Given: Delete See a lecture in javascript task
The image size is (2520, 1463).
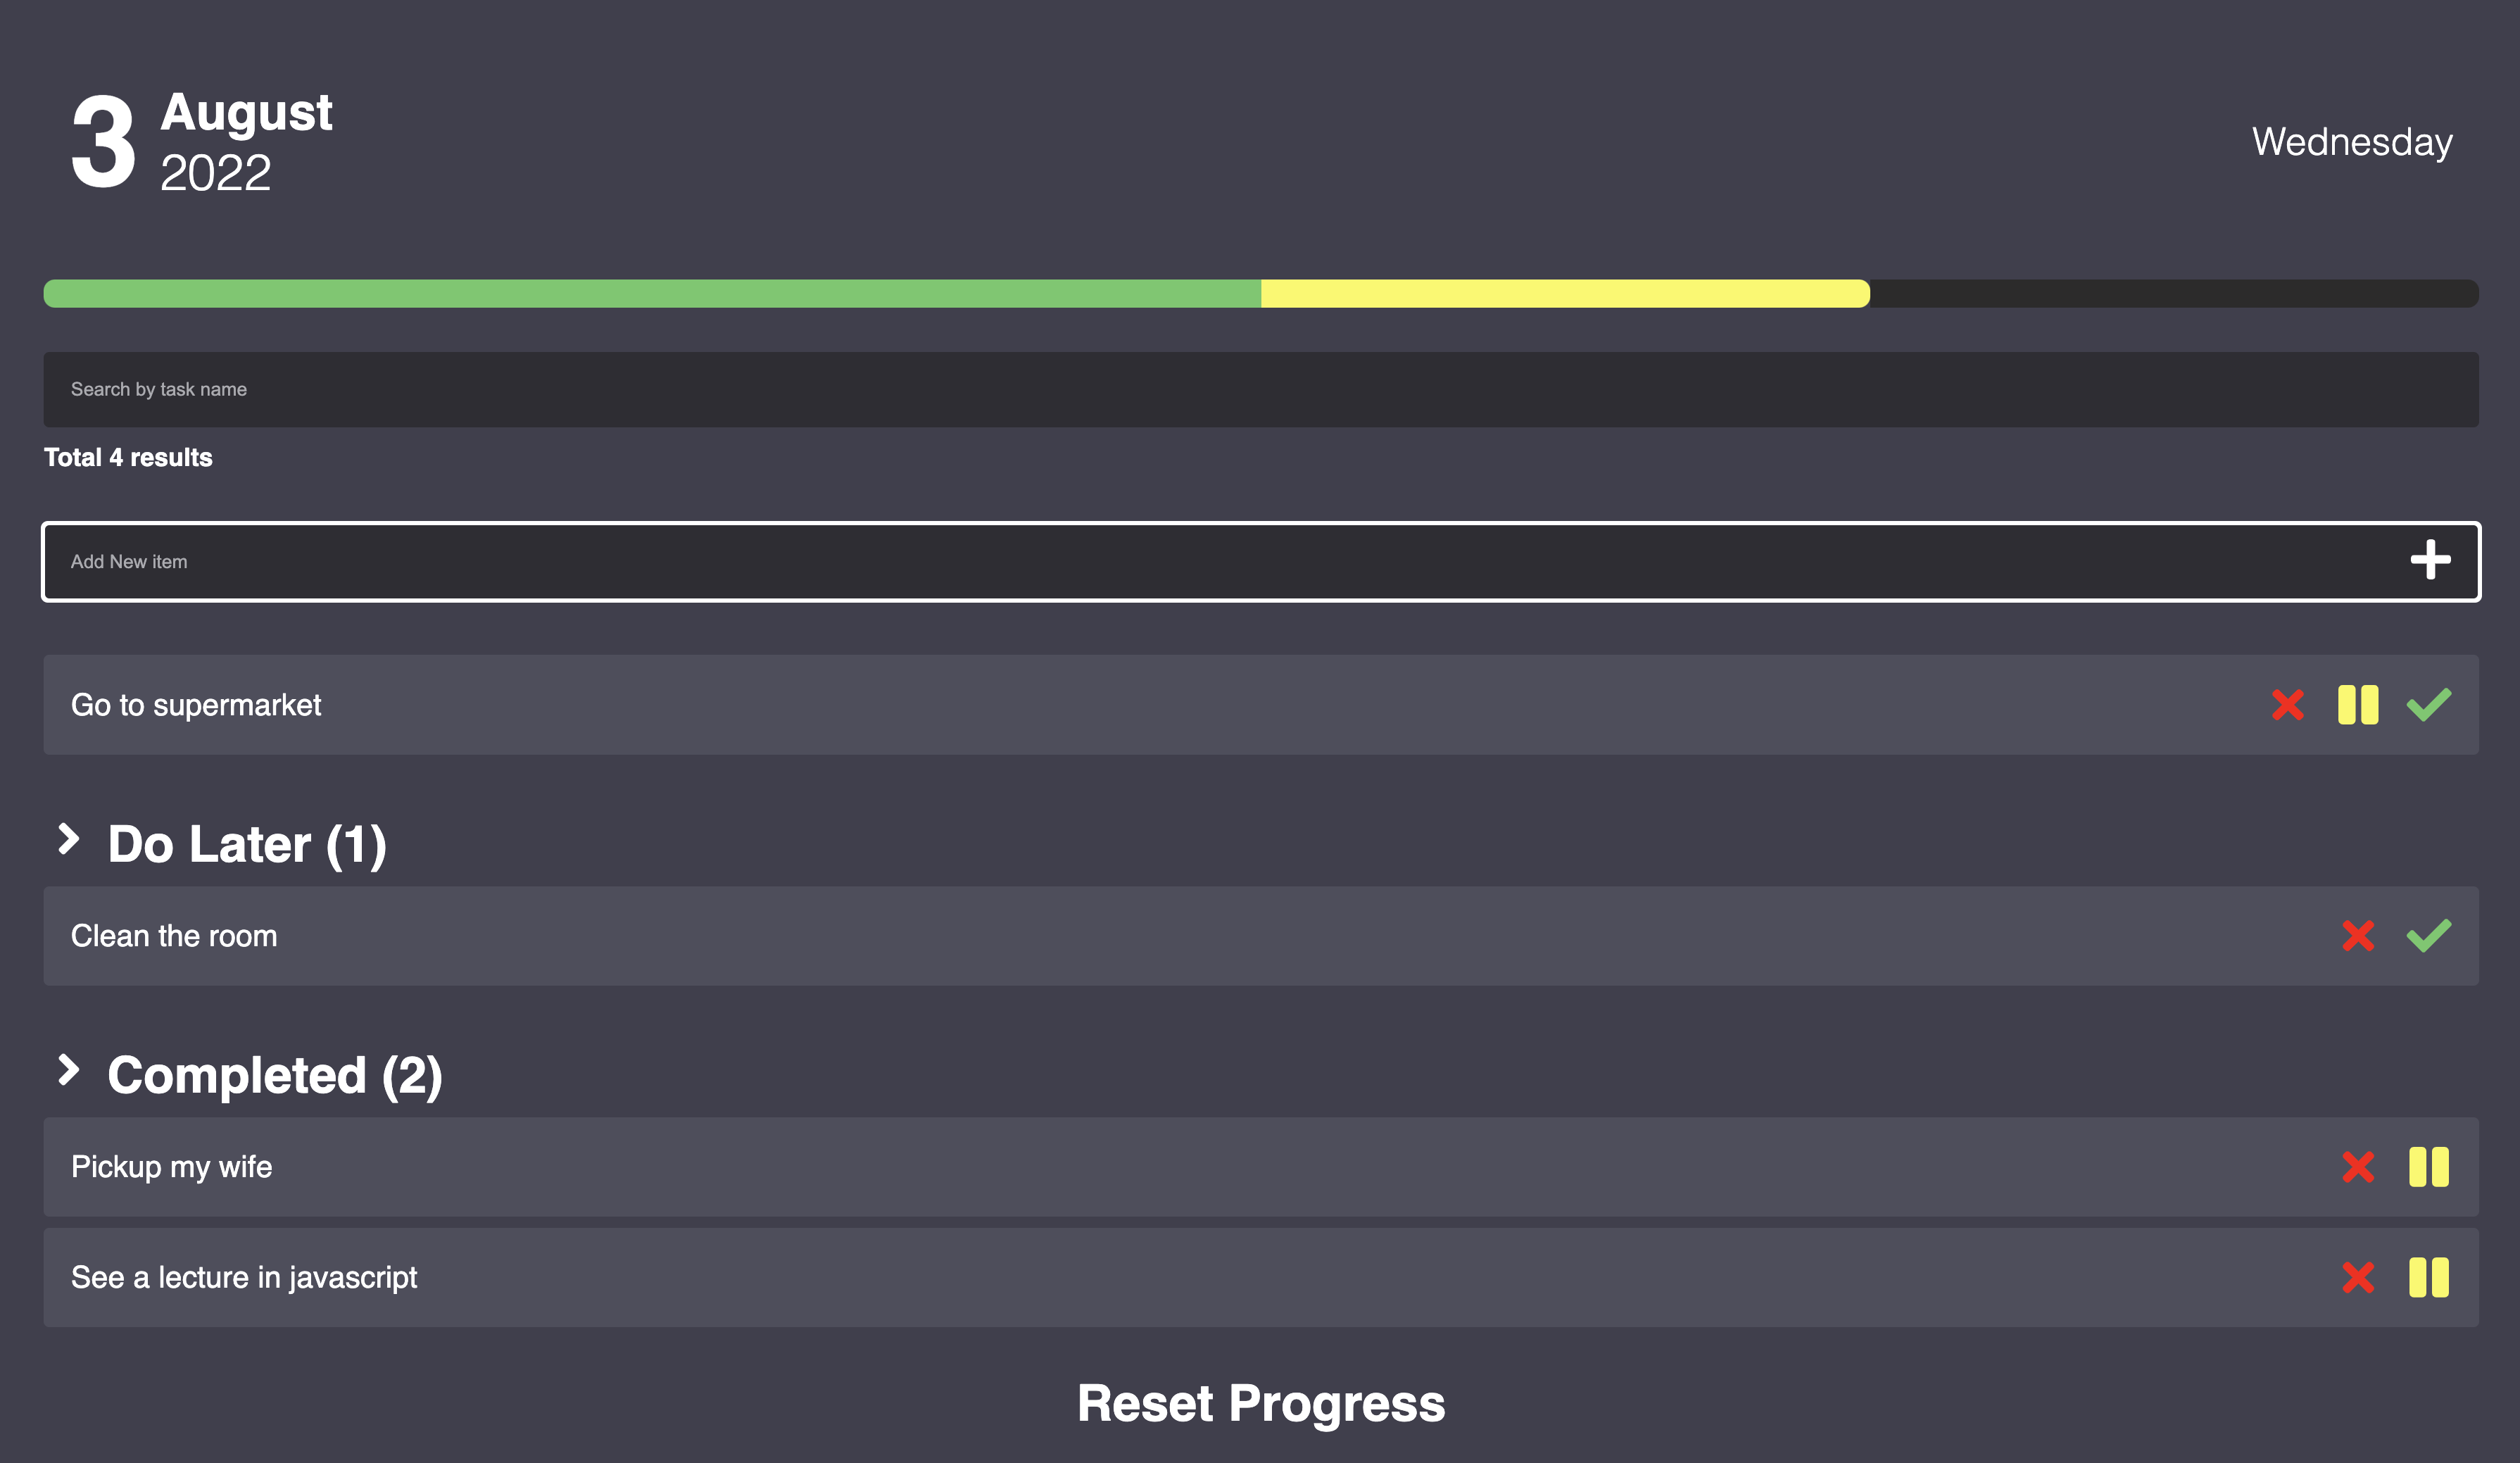Looking at the screenshot, I should 2358,1278.
